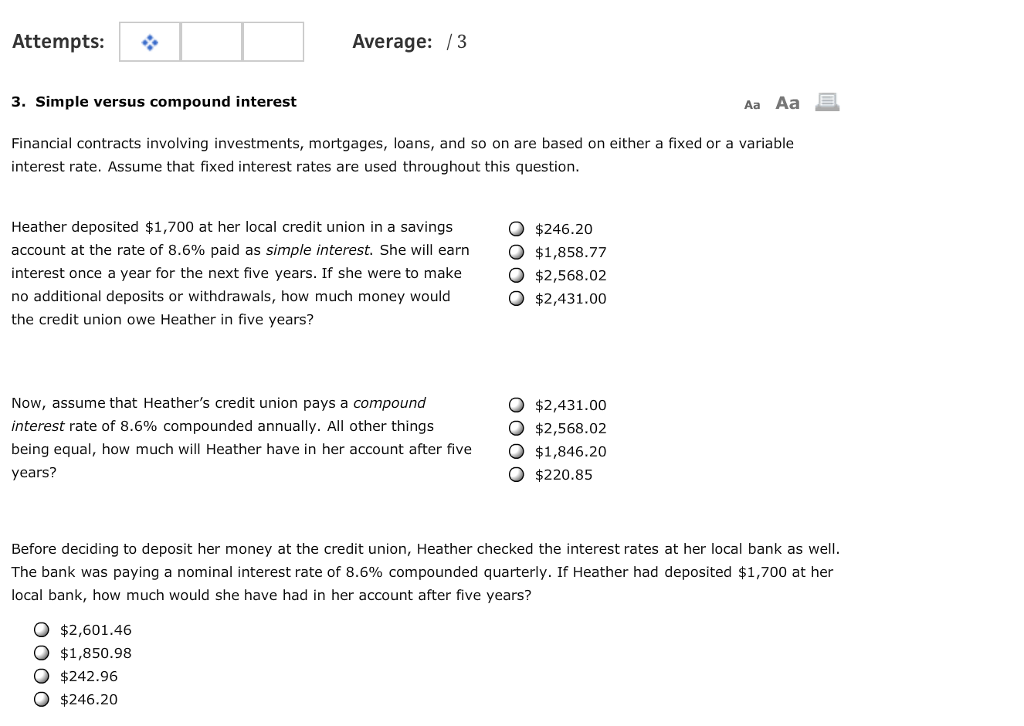The width and height of the screenshot is (1024, 726).
Task: Choose $1,850.98 as the bank question answer
Action: (40, 653)
